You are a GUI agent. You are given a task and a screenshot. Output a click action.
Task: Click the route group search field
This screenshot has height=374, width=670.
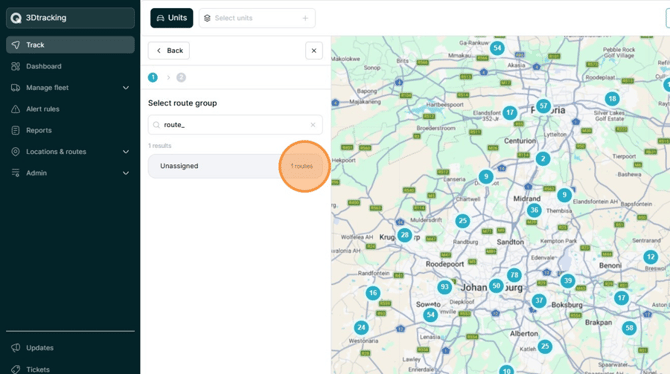(x=235, y=125)
